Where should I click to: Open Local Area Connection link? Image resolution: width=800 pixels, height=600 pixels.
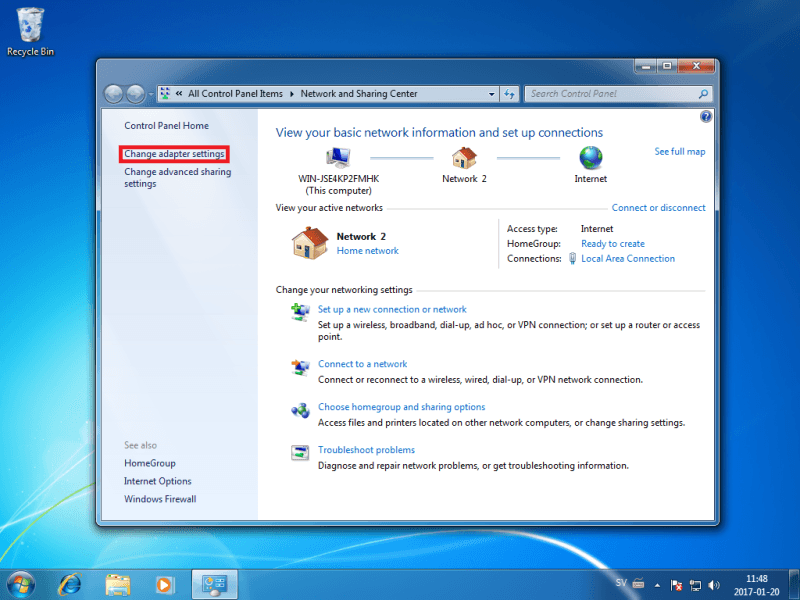point(628,259)
